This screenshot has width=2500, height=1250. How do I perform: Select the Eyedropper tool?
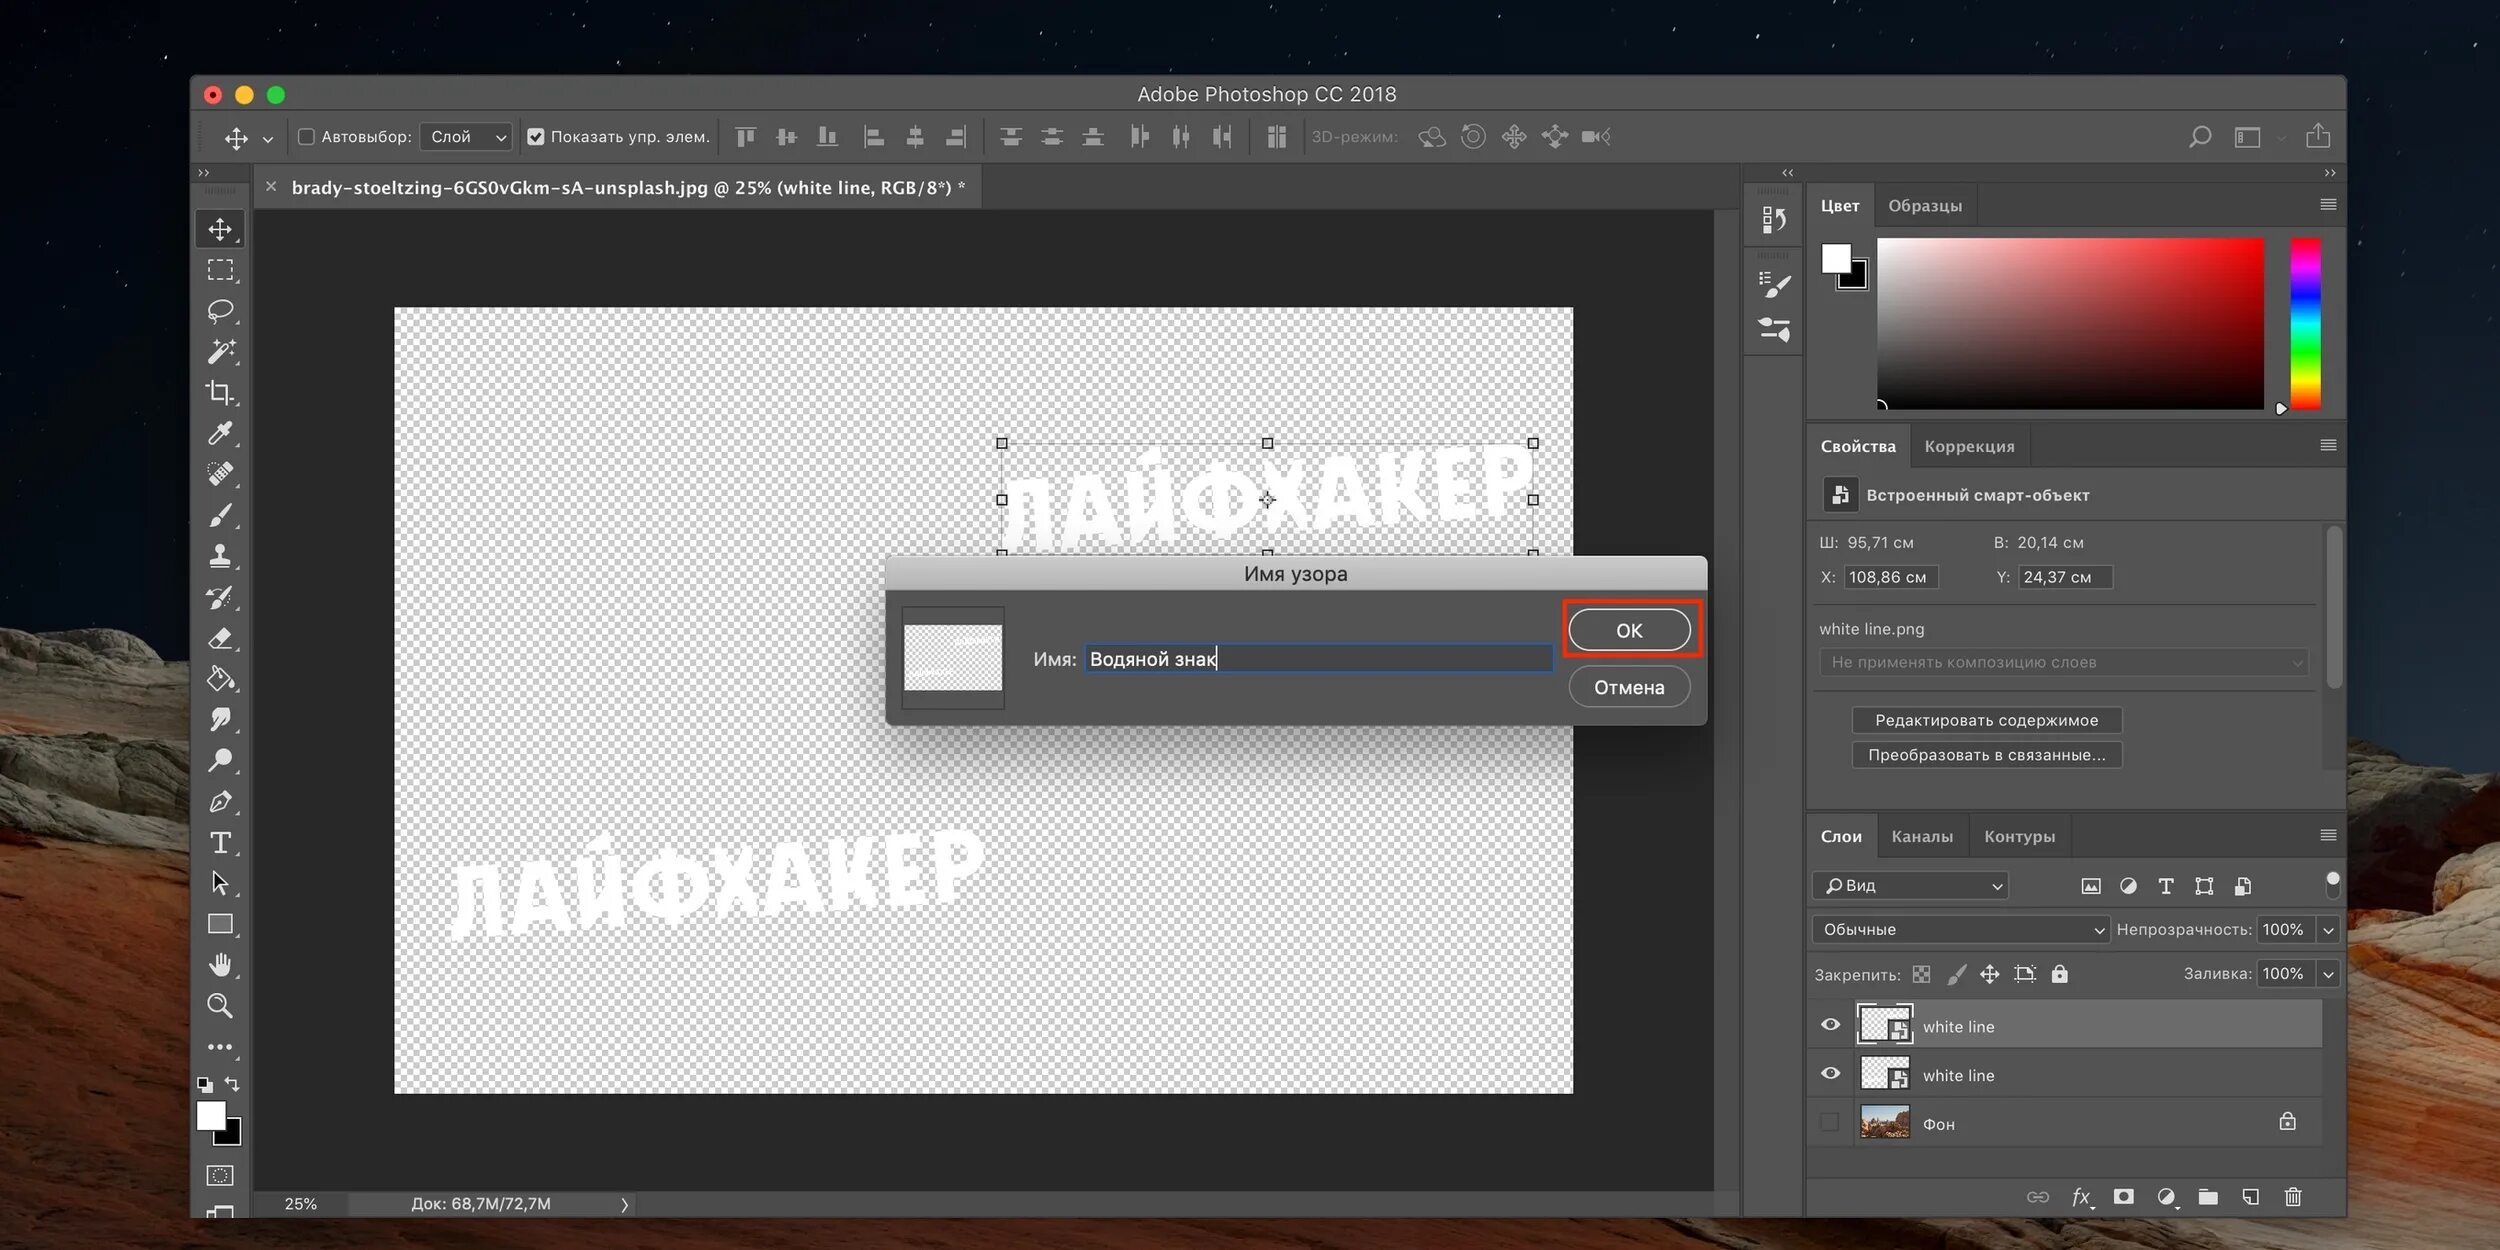click(220, 433)
